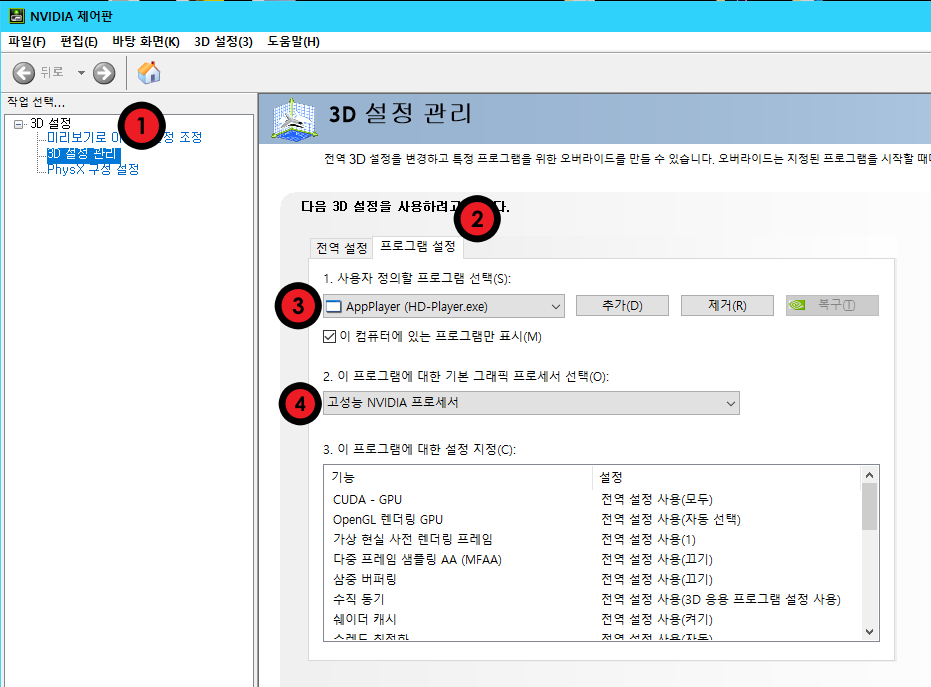
Task: Click the forward arrow navigation icon
Action: [104, 73]
